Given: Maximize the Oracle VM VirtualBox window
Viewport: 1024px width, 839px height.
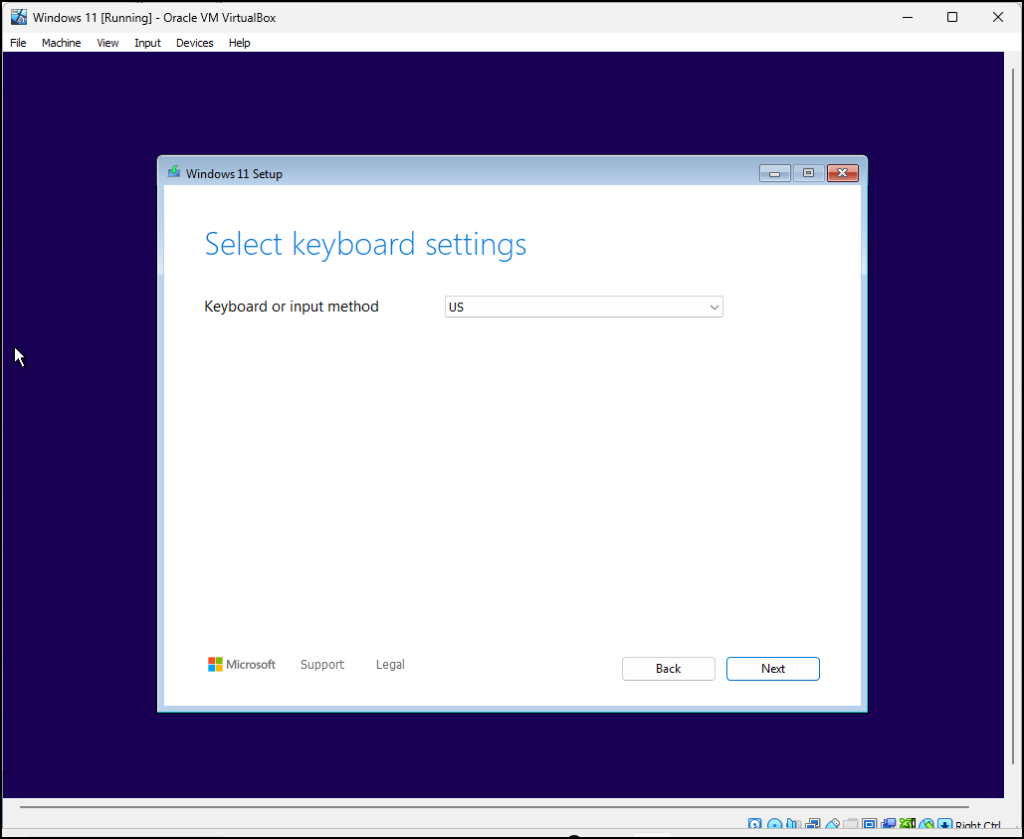Looking at the screenshot, I should pyautogui.click(x=952, y=18).
